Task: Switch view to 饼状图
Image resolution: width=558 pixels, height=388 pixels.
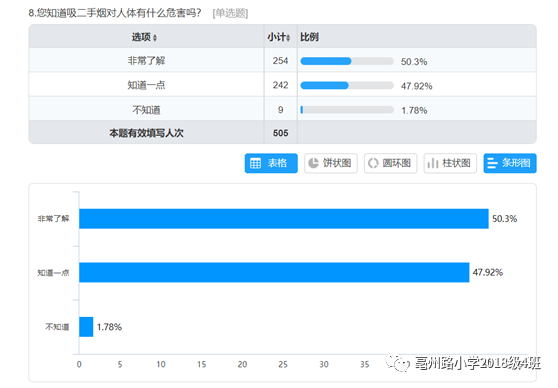Action: (x=331, y=163)
